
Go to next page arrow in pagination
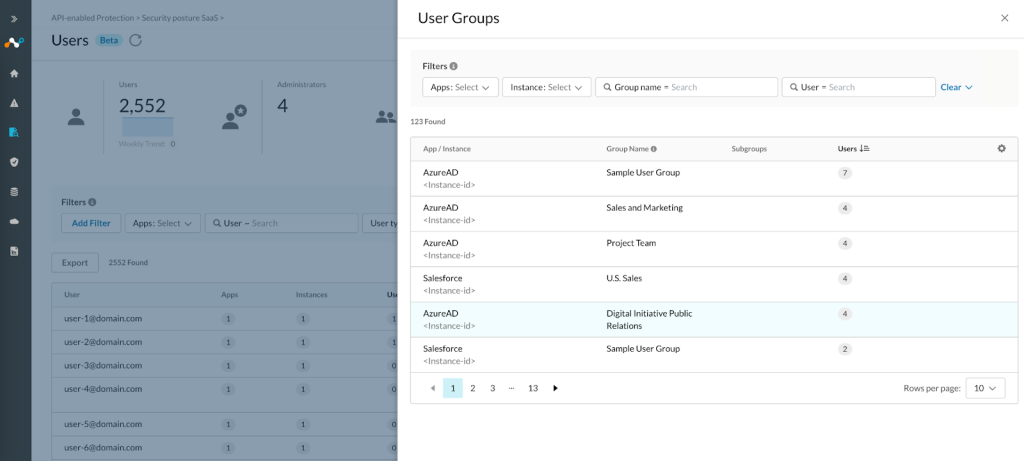pyautogui.click(x=555, y=388)
